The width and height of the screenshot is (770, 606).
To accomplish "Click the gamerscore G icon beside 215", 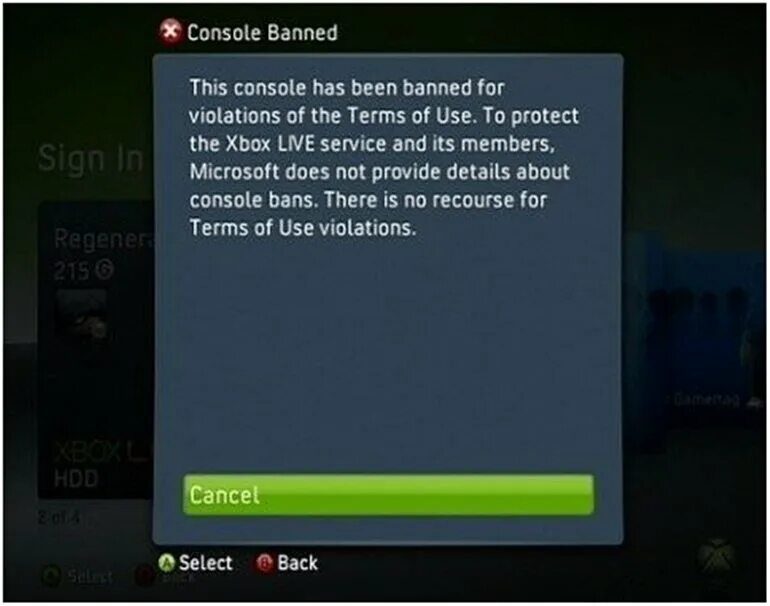I will (104, 270).
